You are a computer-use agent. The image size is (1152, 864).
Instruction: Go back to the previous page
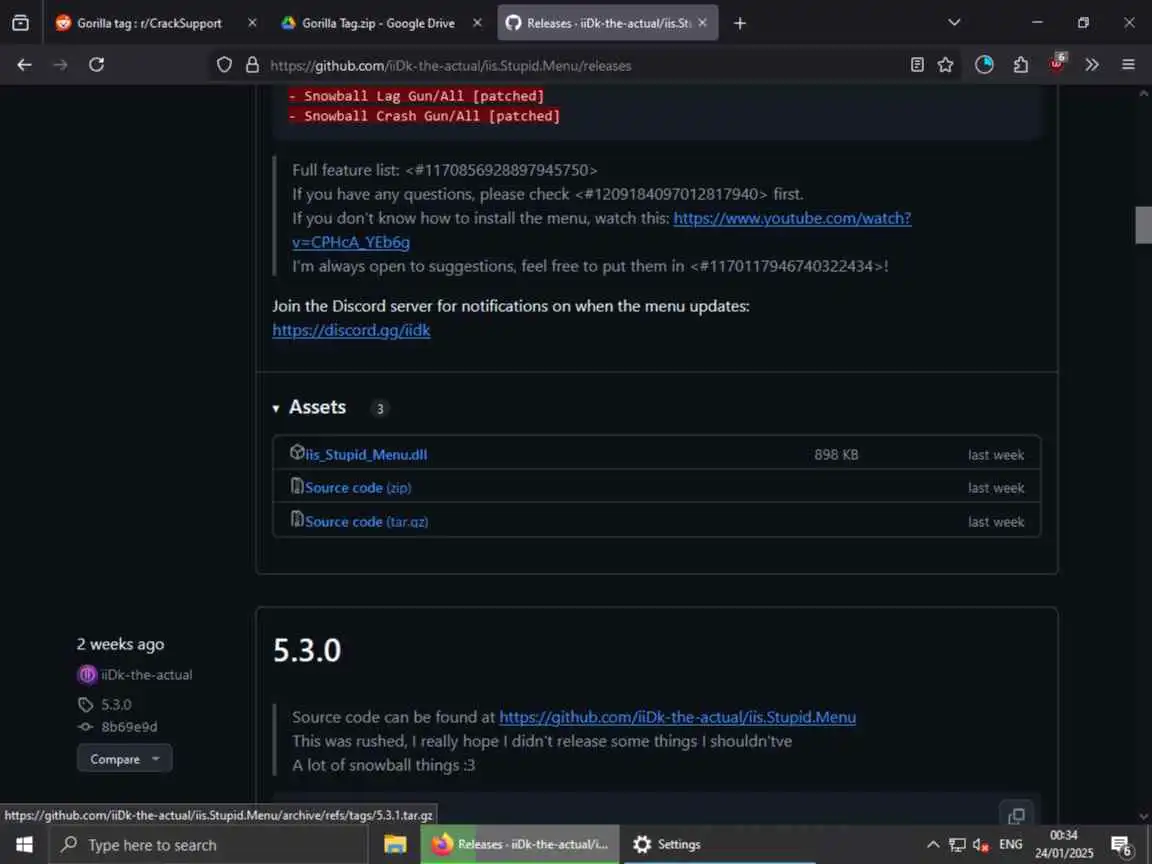[x=24, y=65]
